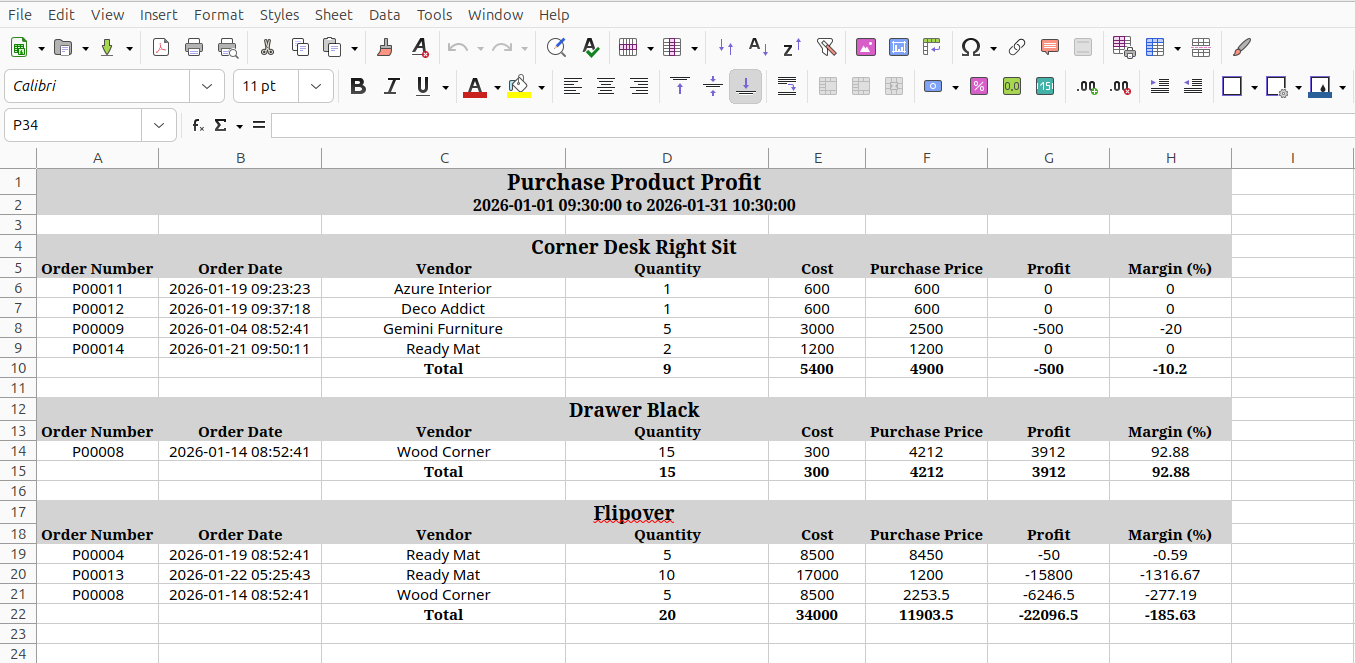Select cell with Gemini Furniture

pos(443,329)
